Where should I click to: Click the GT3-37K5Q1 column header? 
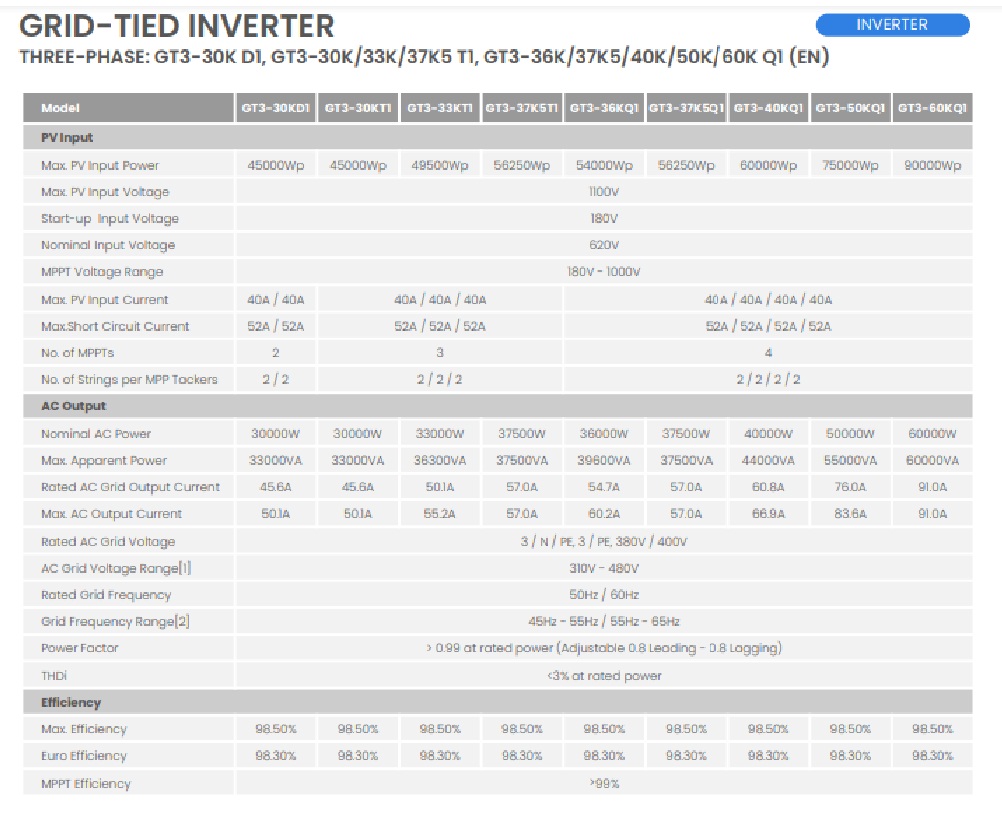686,108
